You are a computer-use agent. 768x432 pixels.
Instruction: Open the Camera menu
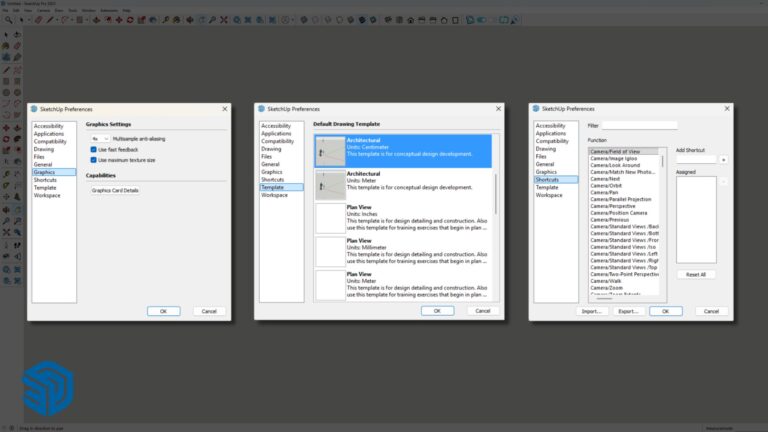click(x=43, y=10)
